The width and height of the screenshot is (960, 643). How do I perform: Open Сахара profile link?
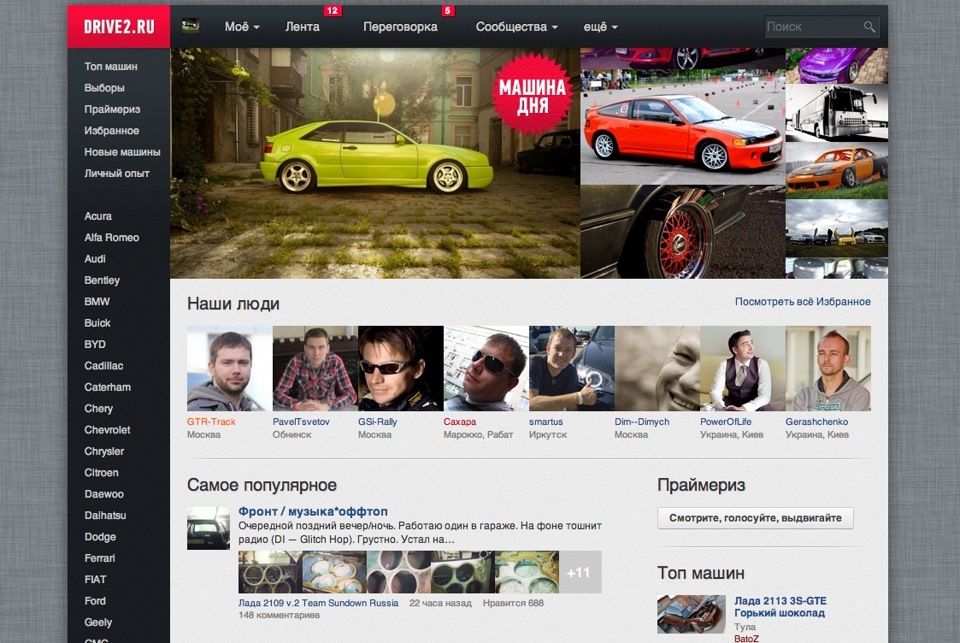pos(460,421)
